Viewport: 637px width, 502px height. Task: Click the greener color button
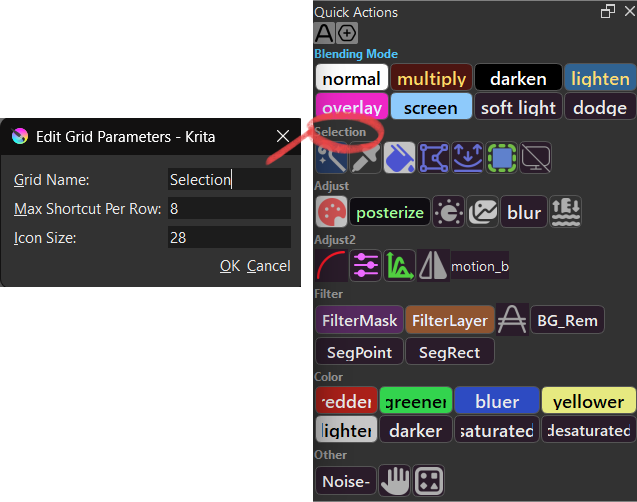tap(416, 400)
